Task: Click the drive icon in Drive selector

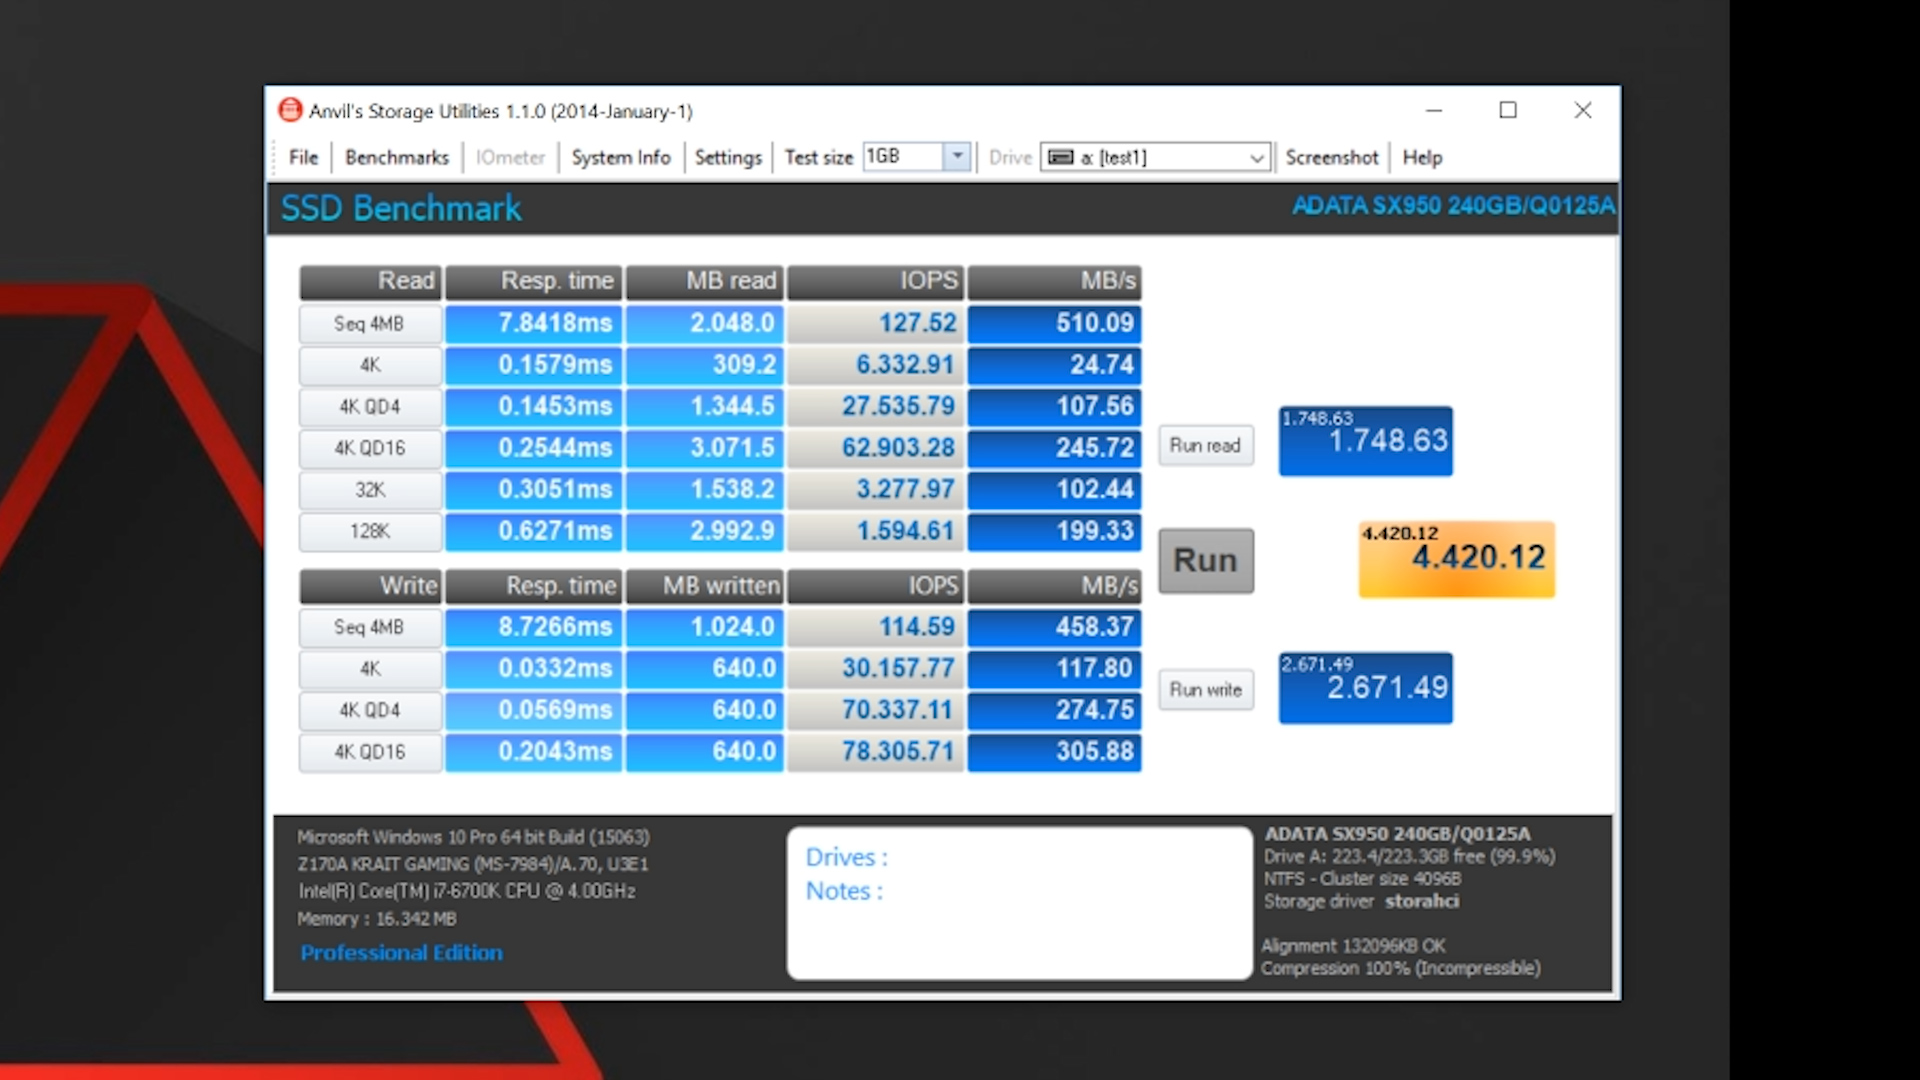Action: point(1061,157)
